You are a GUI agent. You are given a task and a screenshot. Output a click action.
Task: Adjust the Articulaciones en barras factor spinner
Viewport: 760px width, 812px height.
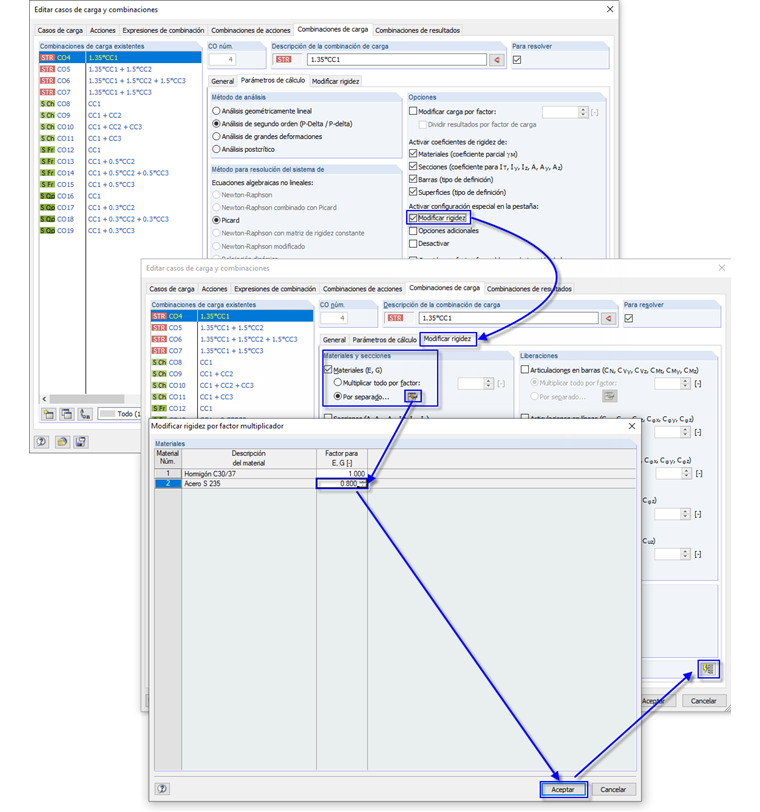tap(685, 383)
